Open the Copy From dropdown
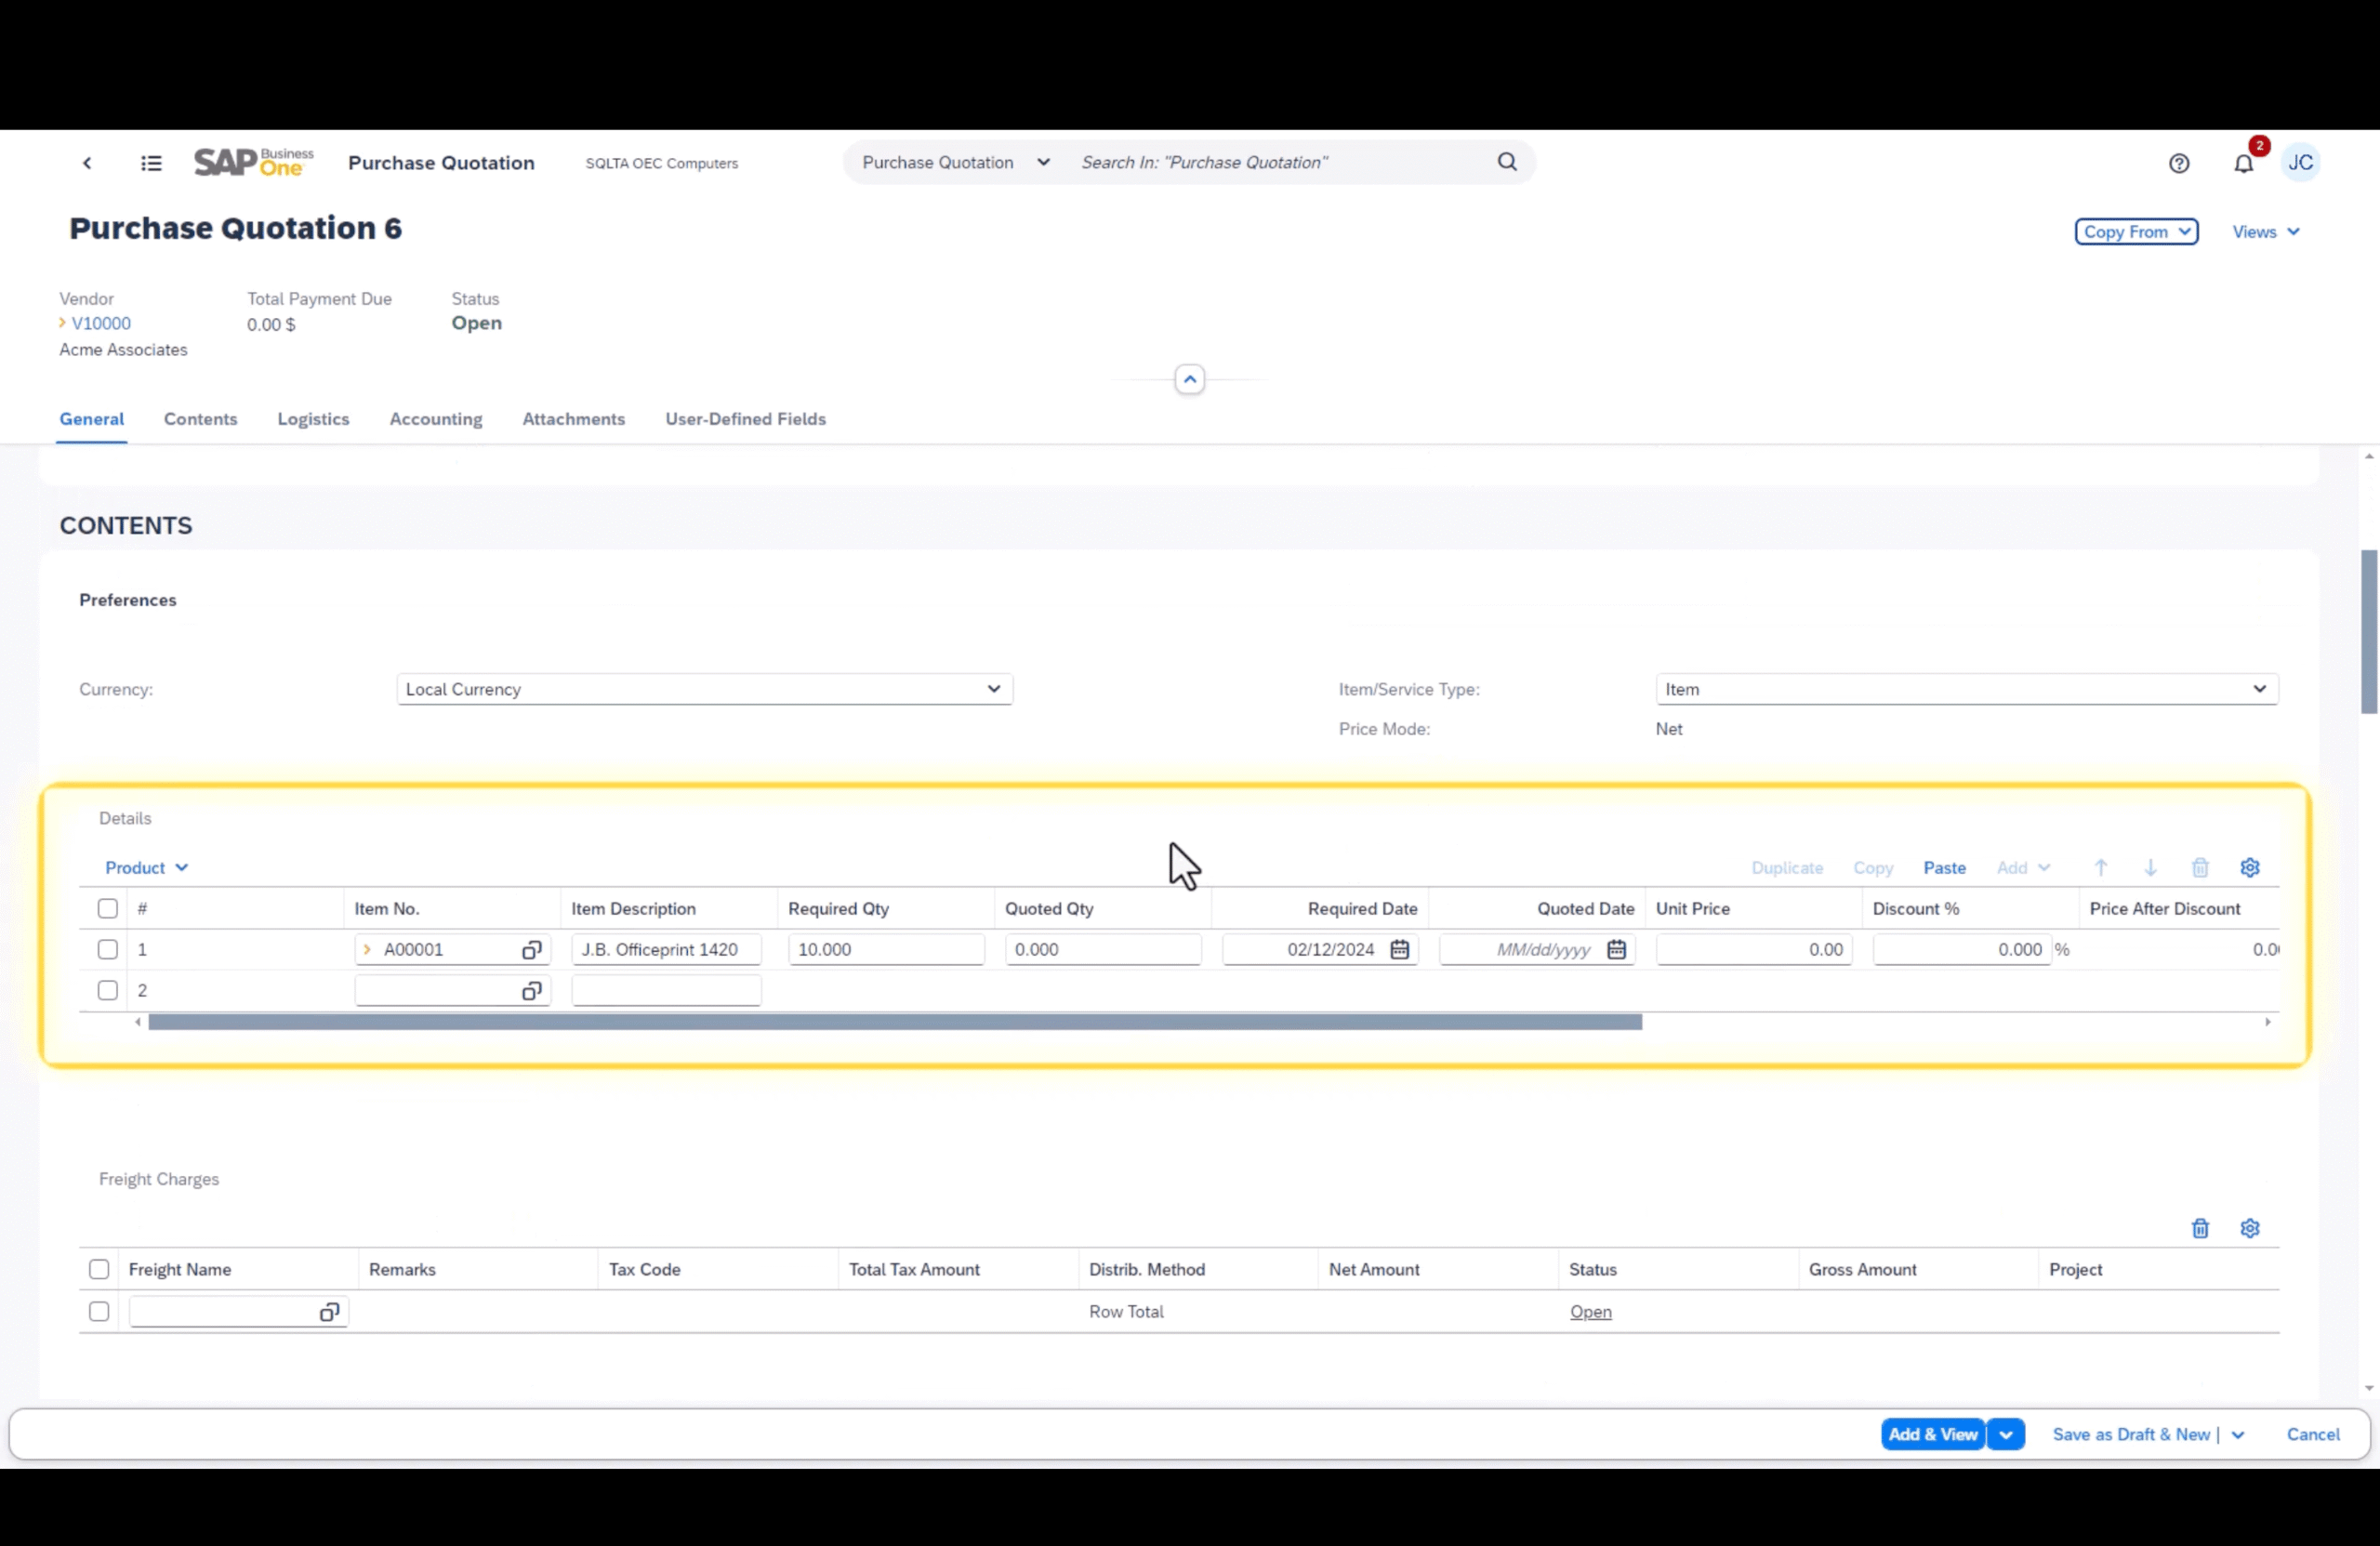 [2136, 232]
